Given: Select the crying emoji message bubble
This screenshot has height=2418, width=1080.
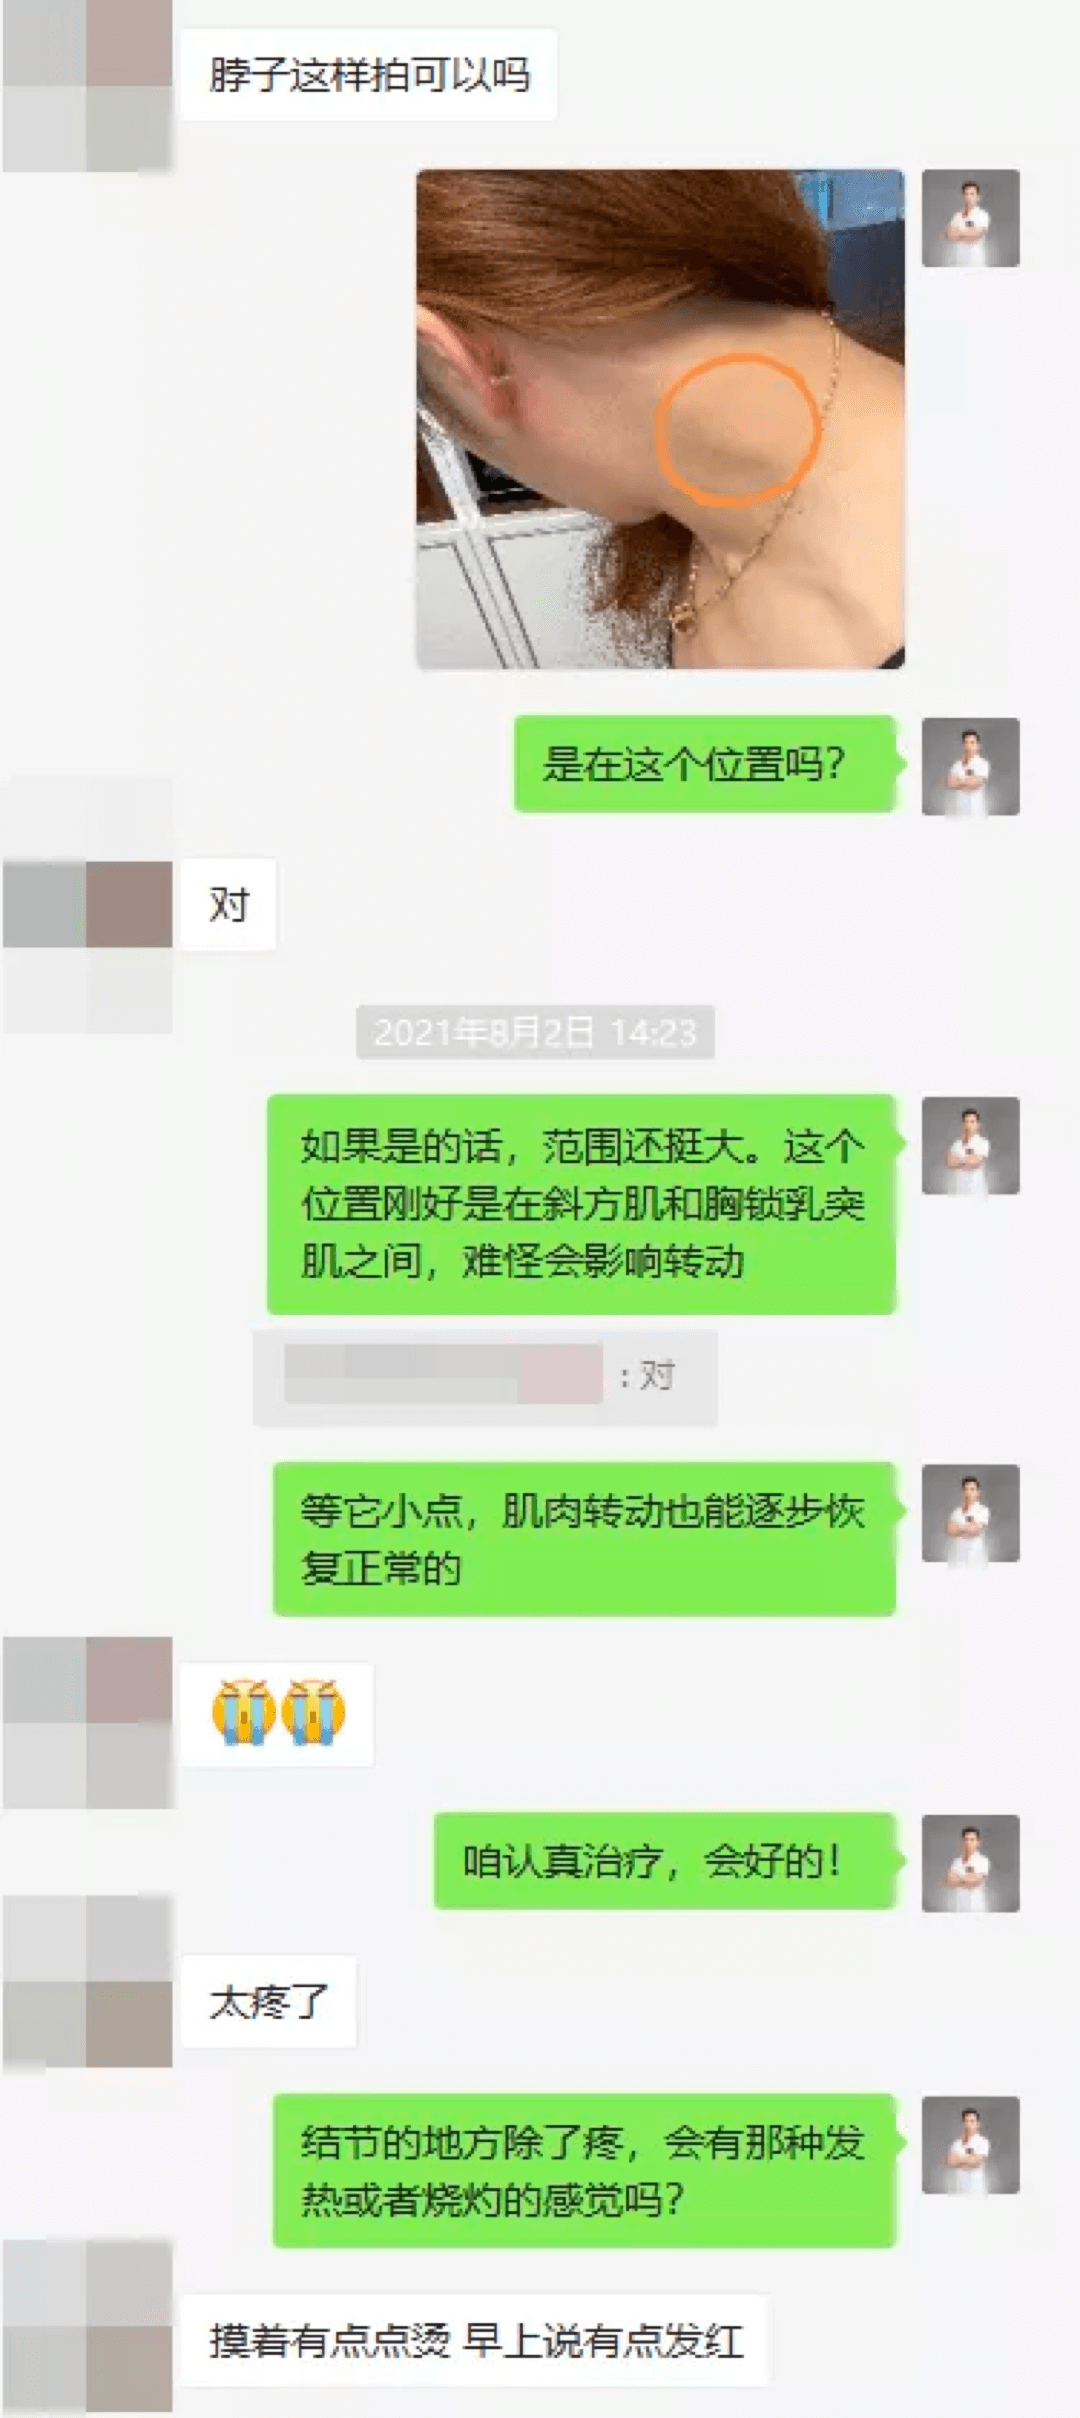Looking at the screenshot, I should click(277, 1713).
